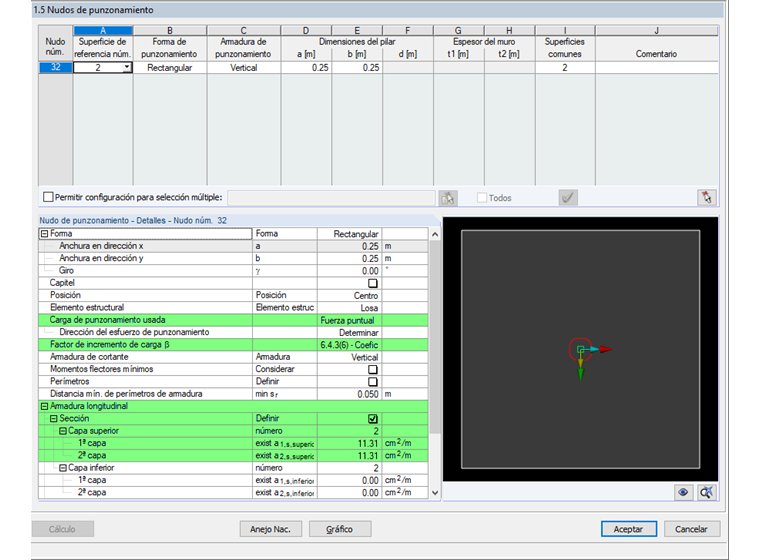Click column J header
The image size is (760, 560).
click(656, 31)
